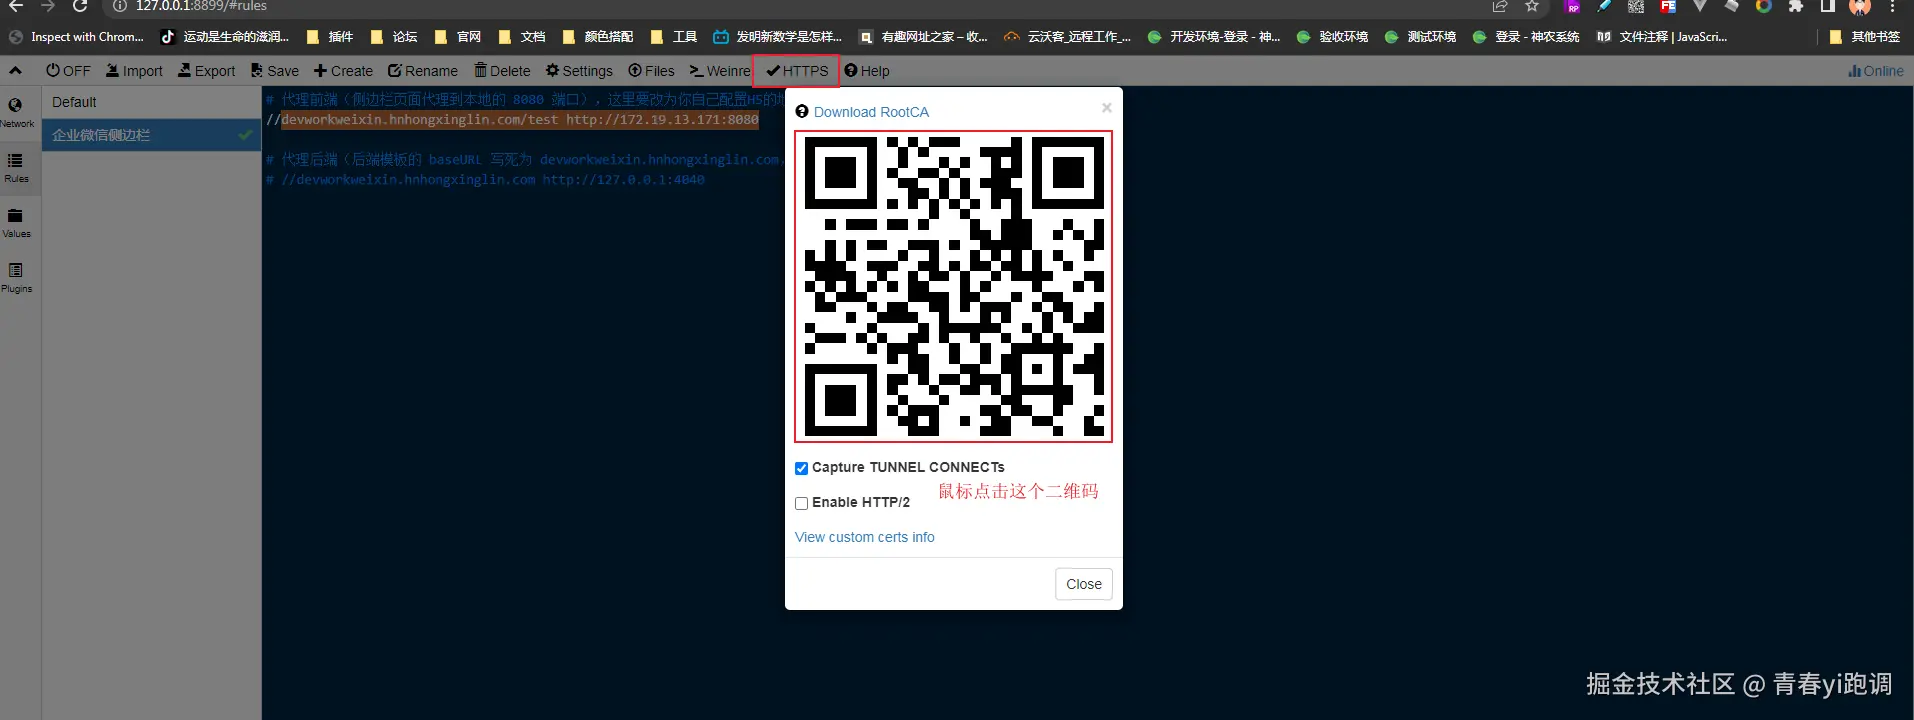
Task: Click Export in the toolbar
Action: tap(207, 71)
